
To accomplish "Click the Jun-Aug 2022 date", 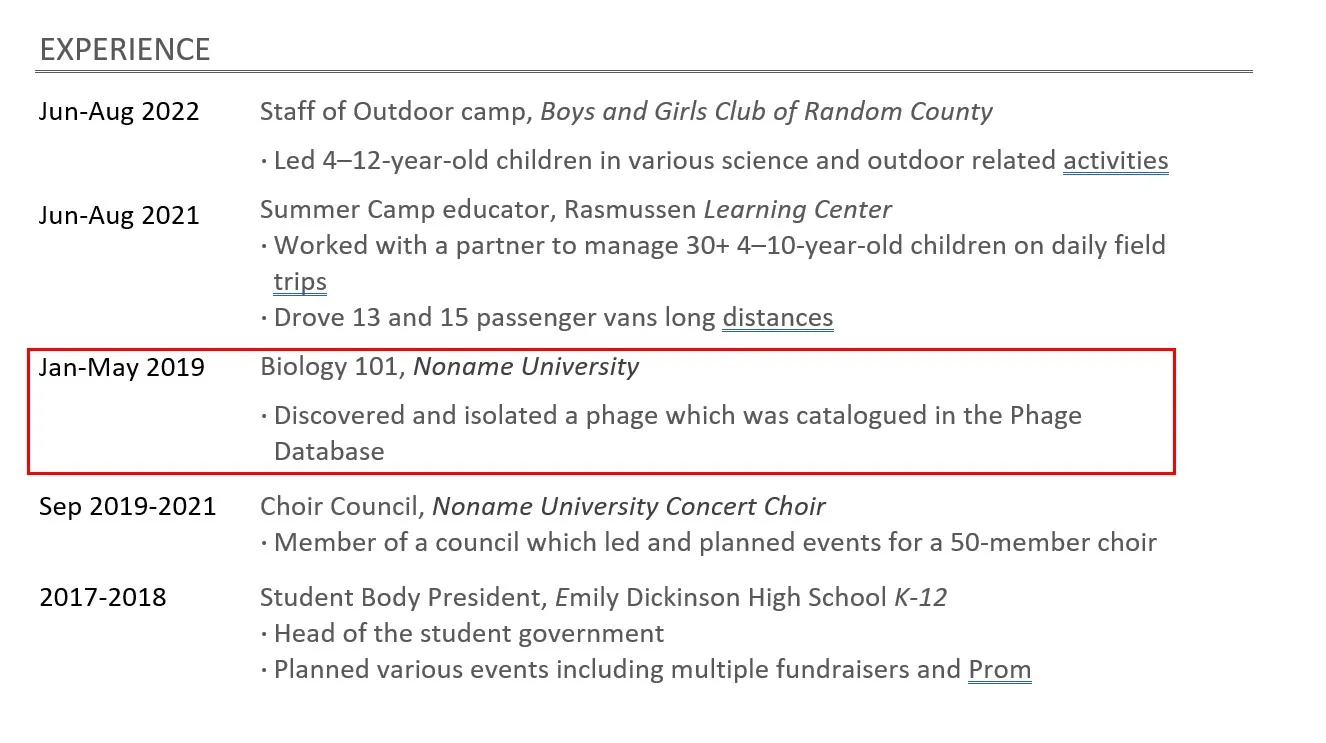I will 119,112.
